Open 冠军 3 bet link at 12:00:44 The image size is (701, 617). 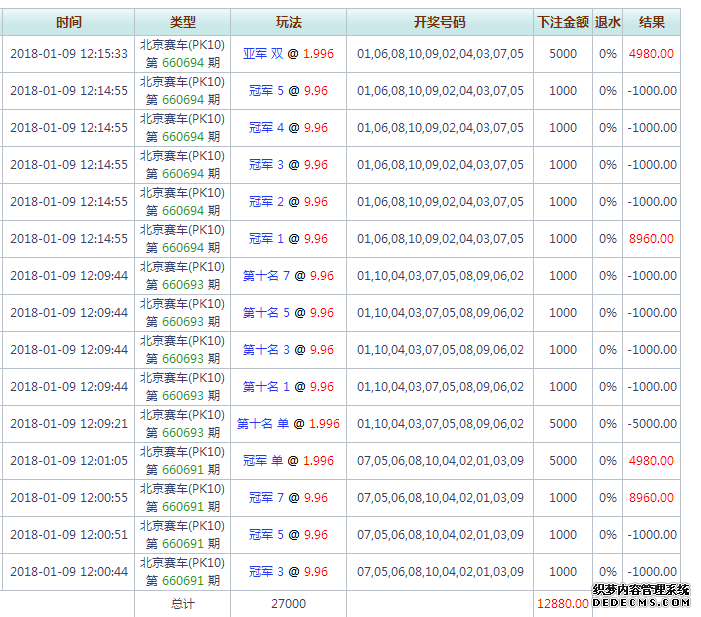click(x=288, y=572)
